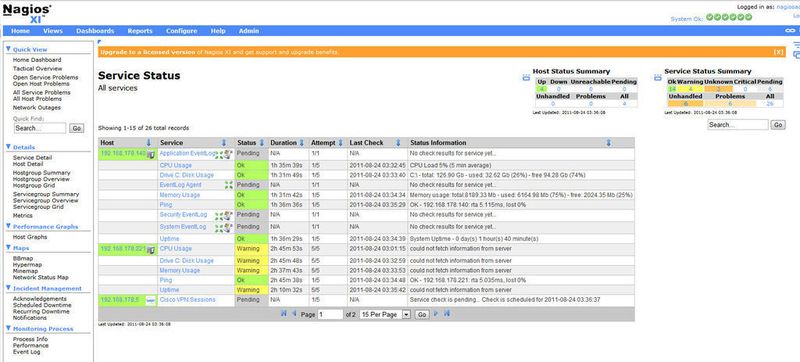800x362 pixels.
Task: Open the Reports menu
Action: tap(140, 31)
